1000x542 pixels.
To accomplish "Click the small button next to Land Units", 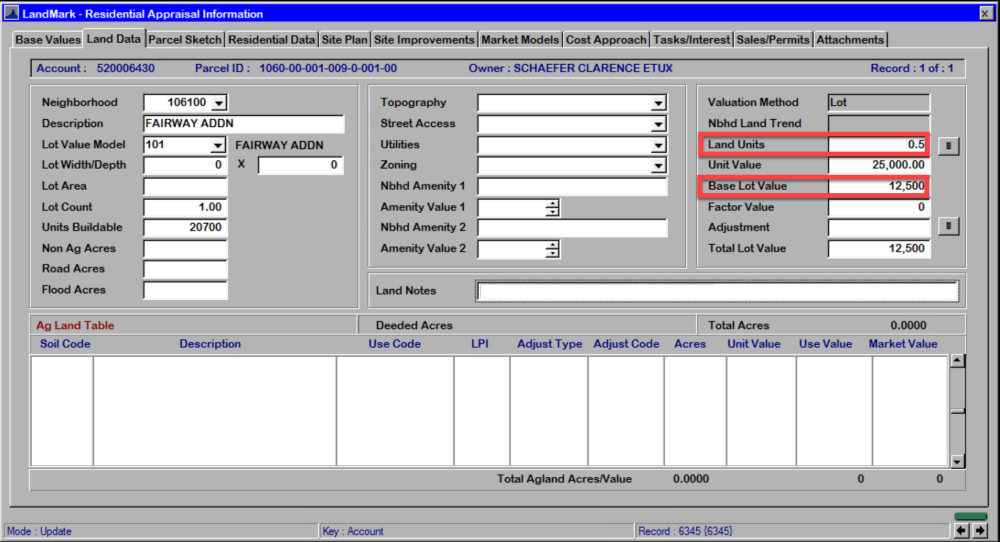I will pyautogui.click(x=948, y=145).
